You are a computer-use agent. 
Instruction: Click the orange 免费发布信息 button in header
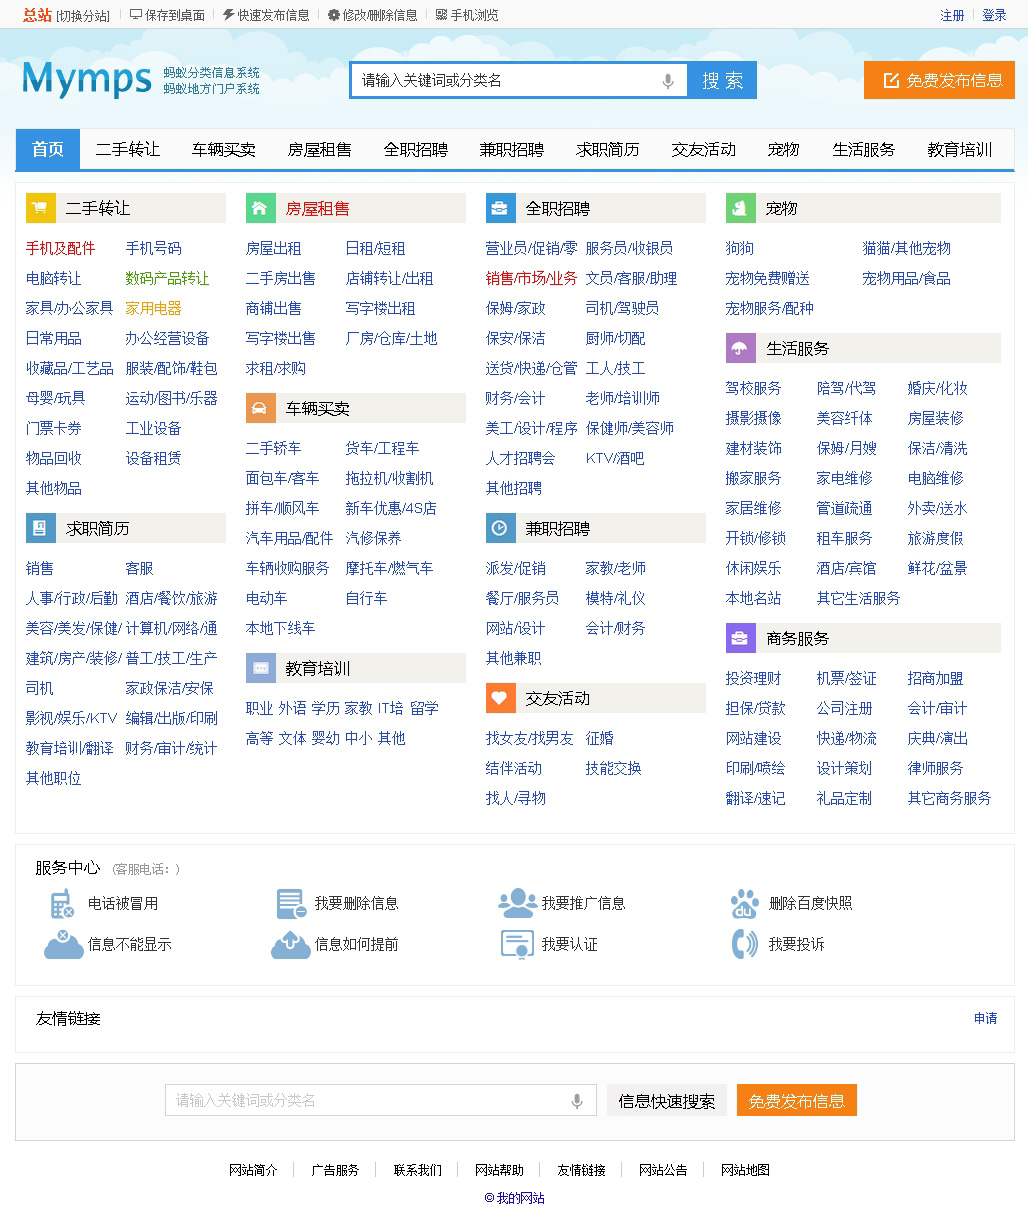[939, 81]
